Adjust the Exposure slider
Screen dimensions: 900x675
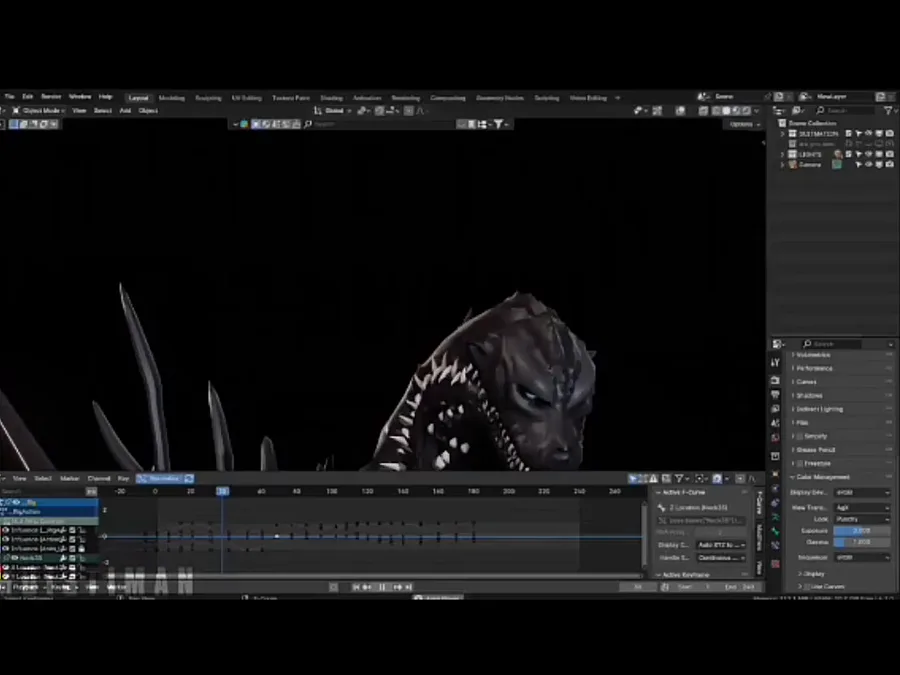[862, 531]
